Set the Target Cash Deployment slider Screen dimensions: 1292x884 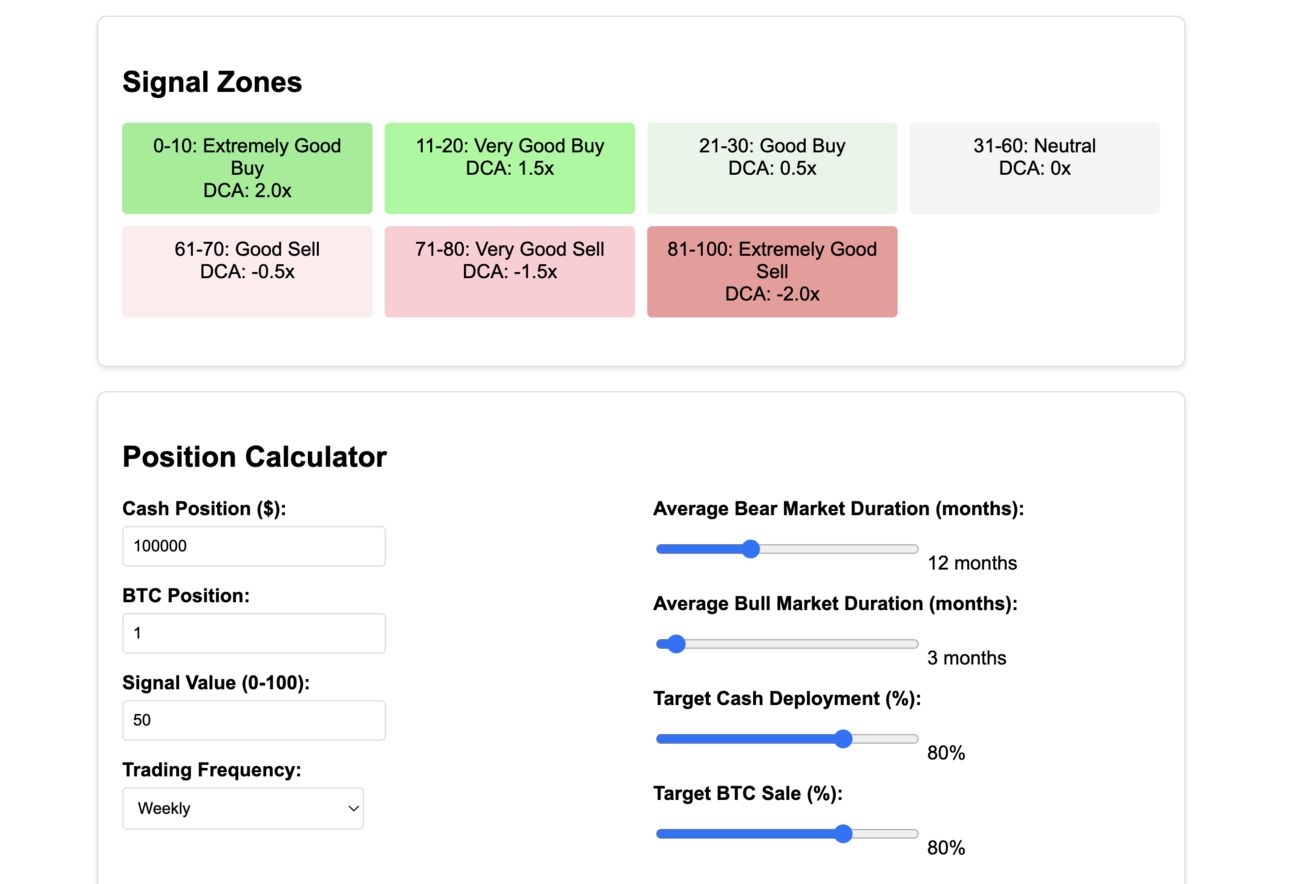(787, 739)
